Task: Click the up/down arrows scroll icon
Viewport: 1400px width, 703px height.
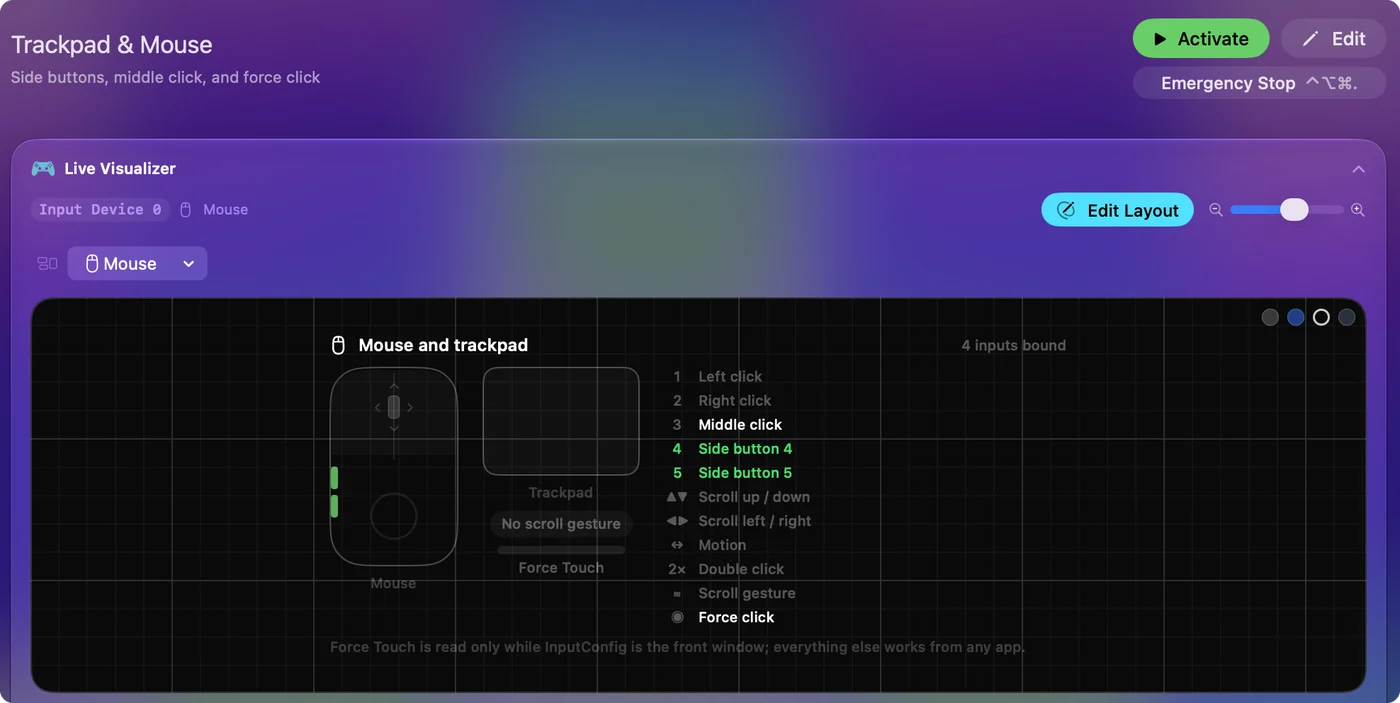Action: click(677, 497)
